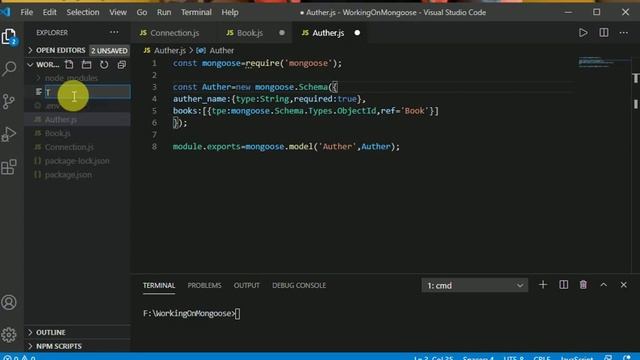Open the Edit menu
The image size is (640, 360).
click(x=49, y=12)
